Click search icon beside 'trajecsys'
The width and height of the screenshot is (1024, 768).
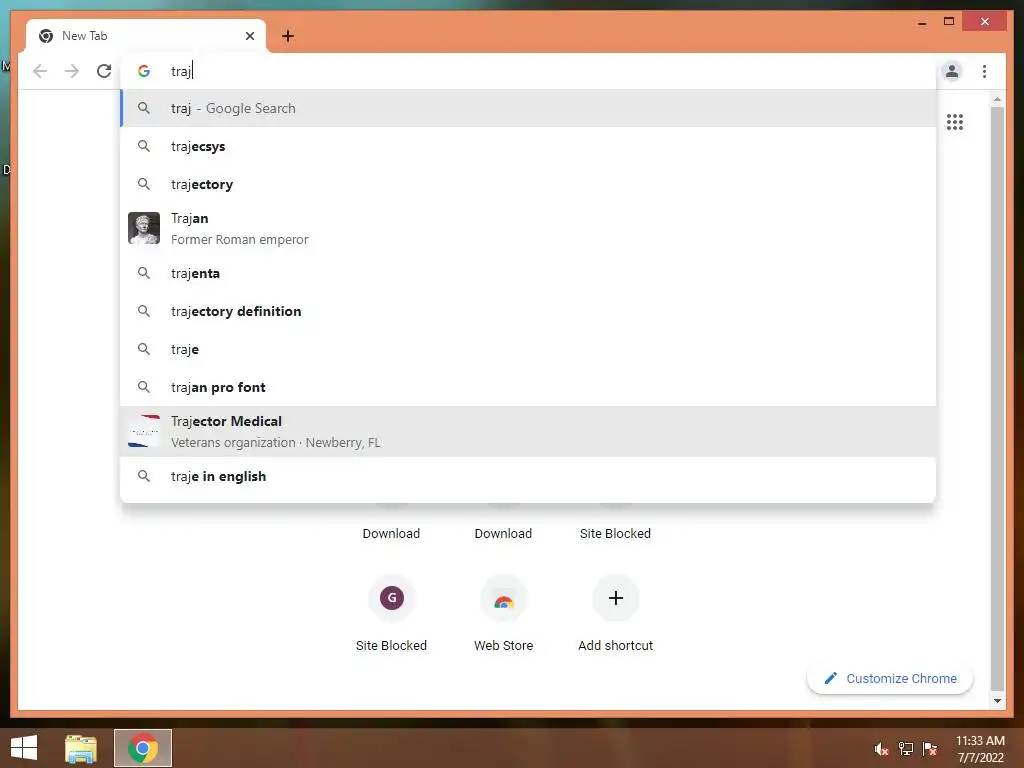tap(144, 146)
